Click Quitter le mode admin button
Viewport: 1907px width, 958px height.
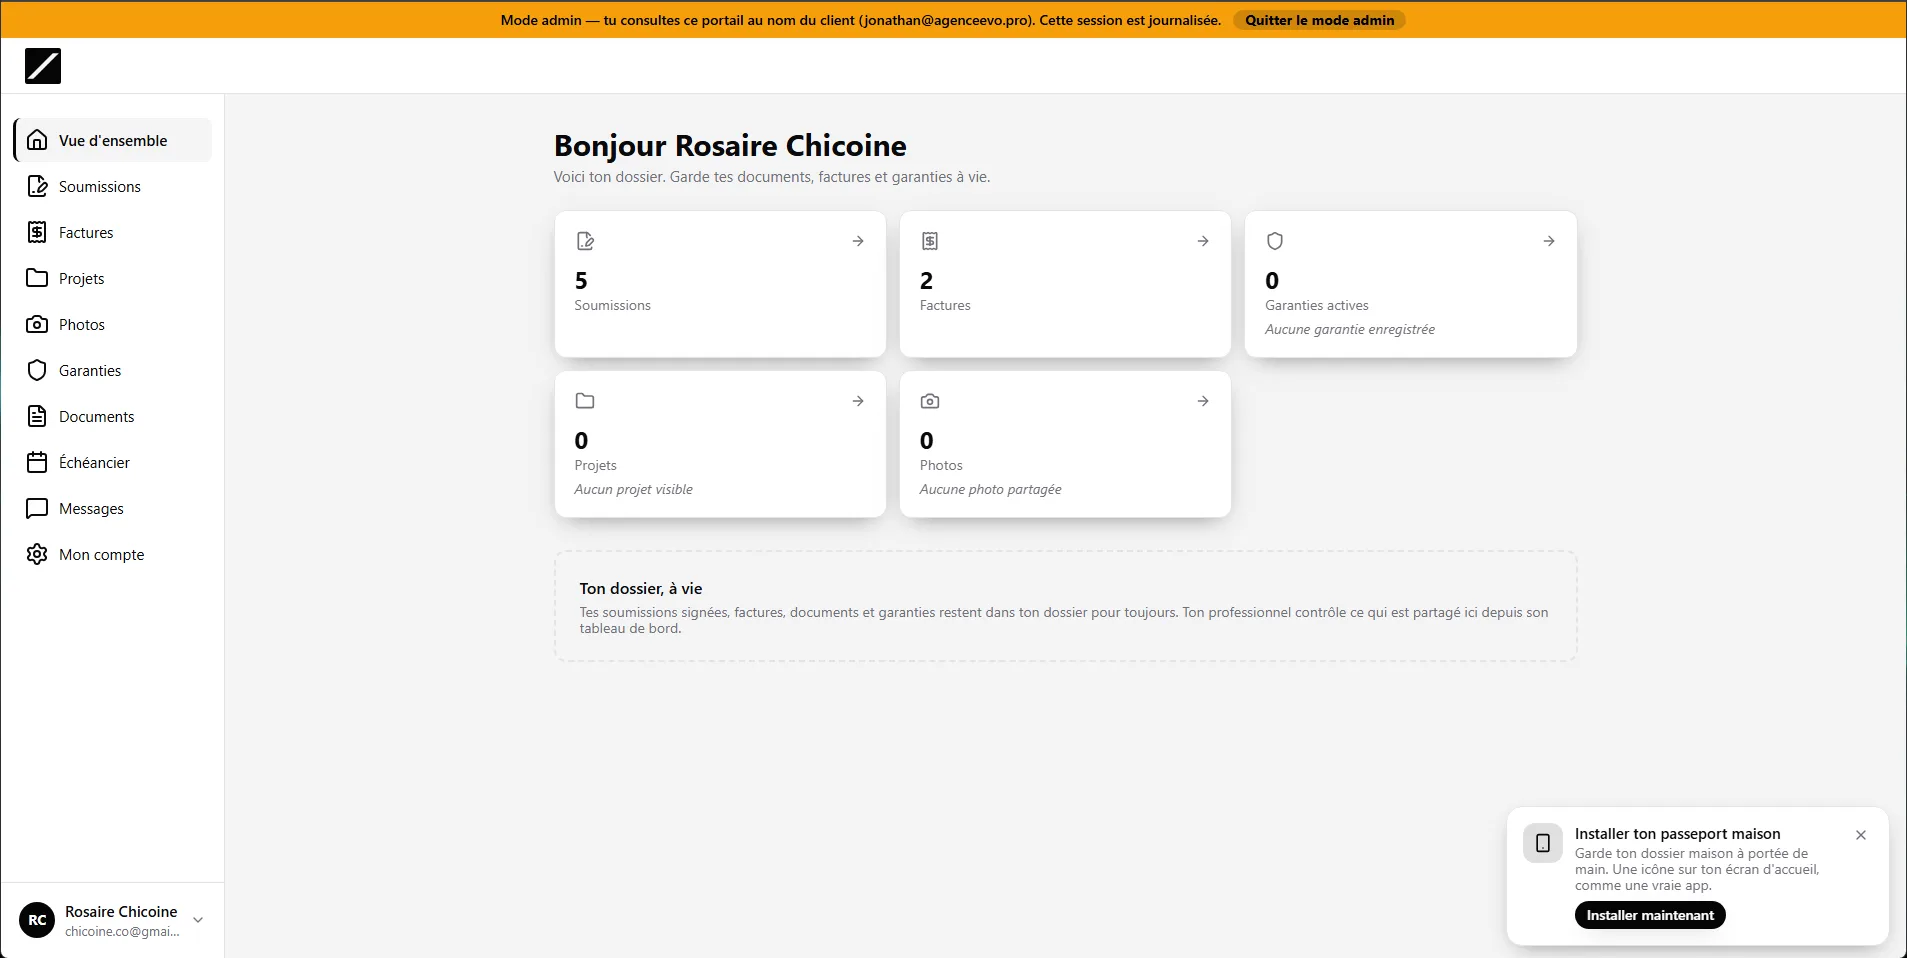coord(1319,20)
